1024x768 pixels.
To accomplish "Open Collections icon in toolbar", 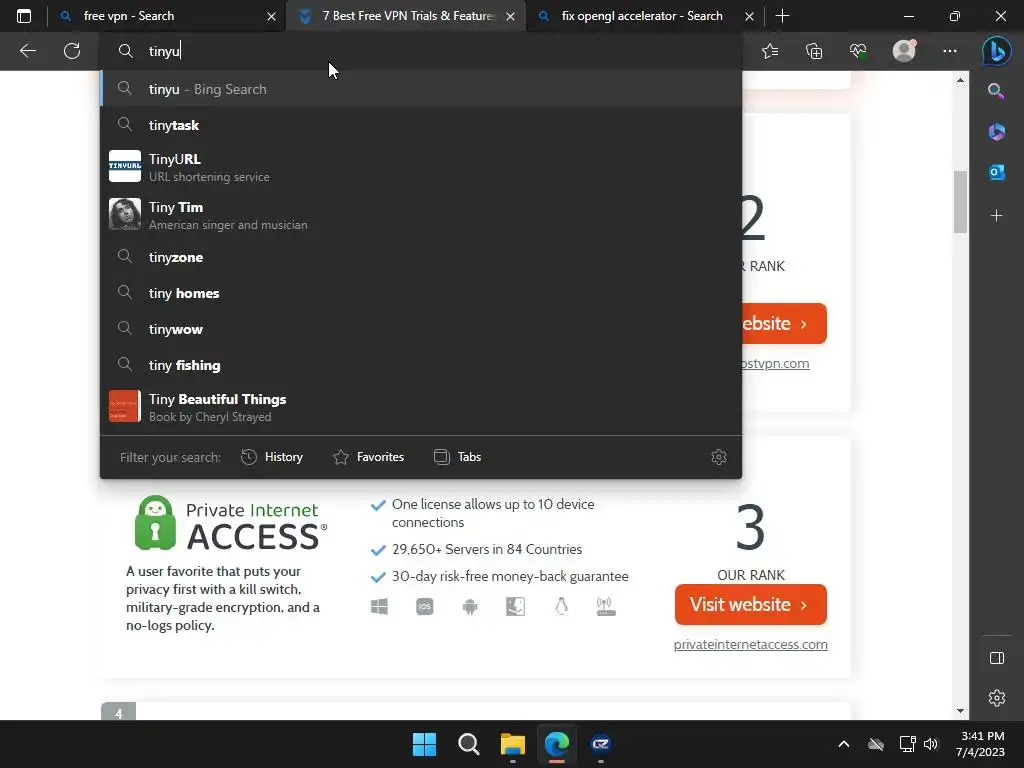I will pos(814,51).
